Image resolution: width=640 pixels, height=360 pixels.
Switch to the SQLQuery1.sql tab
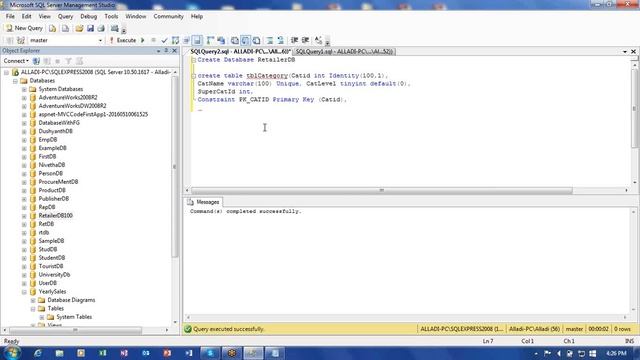344,51
